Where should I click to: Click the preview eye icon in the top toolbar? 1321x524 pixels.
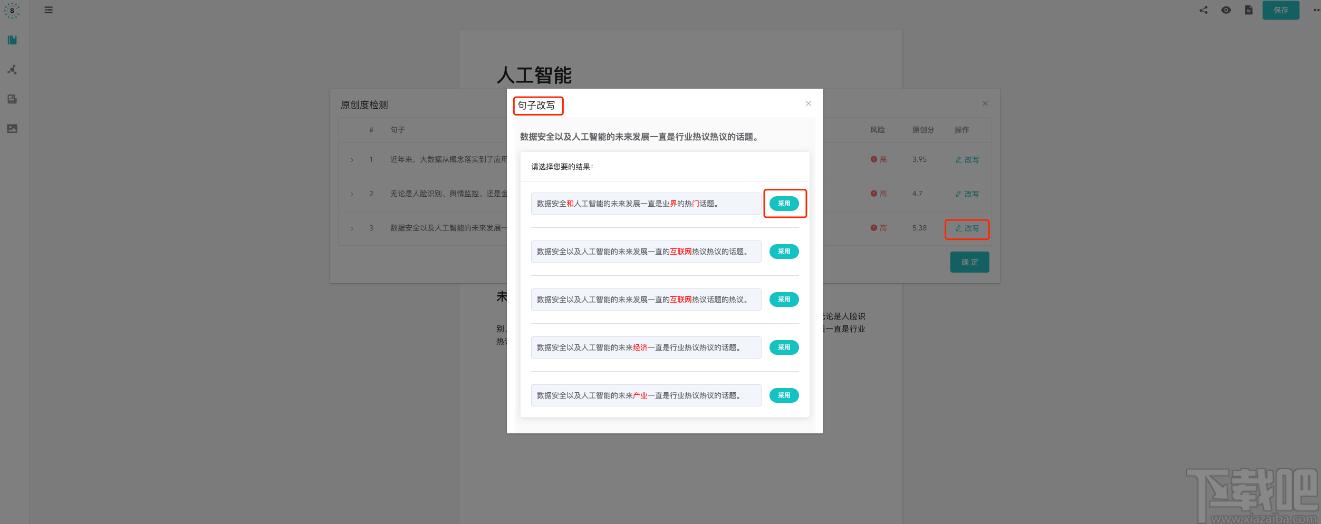point(1226,10)
